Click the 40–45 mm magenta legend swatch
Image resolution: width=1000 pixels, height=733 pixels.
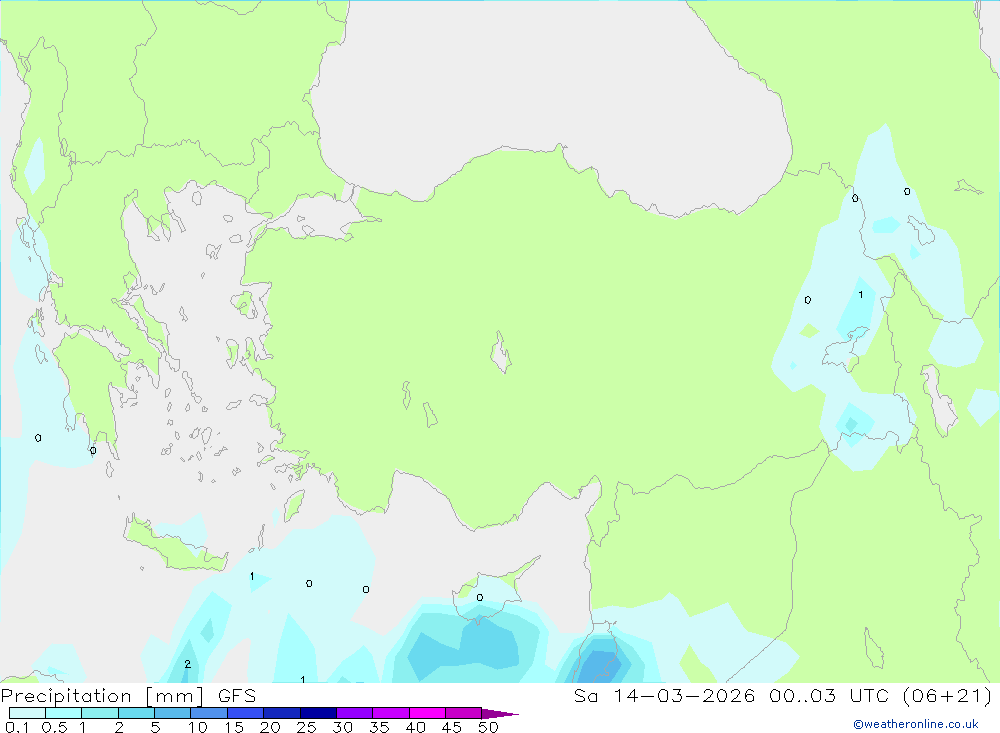coord(427,713)
